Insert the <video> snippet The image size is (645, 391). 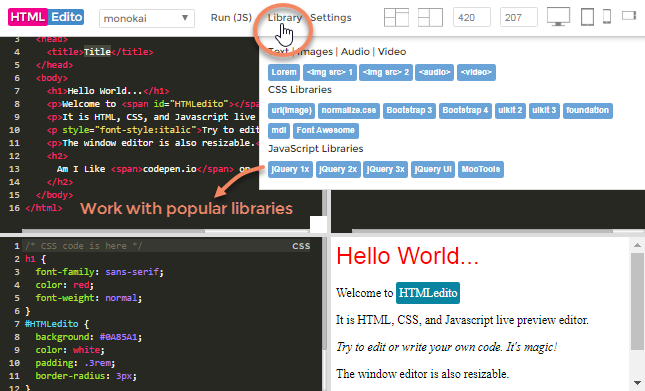476,72
